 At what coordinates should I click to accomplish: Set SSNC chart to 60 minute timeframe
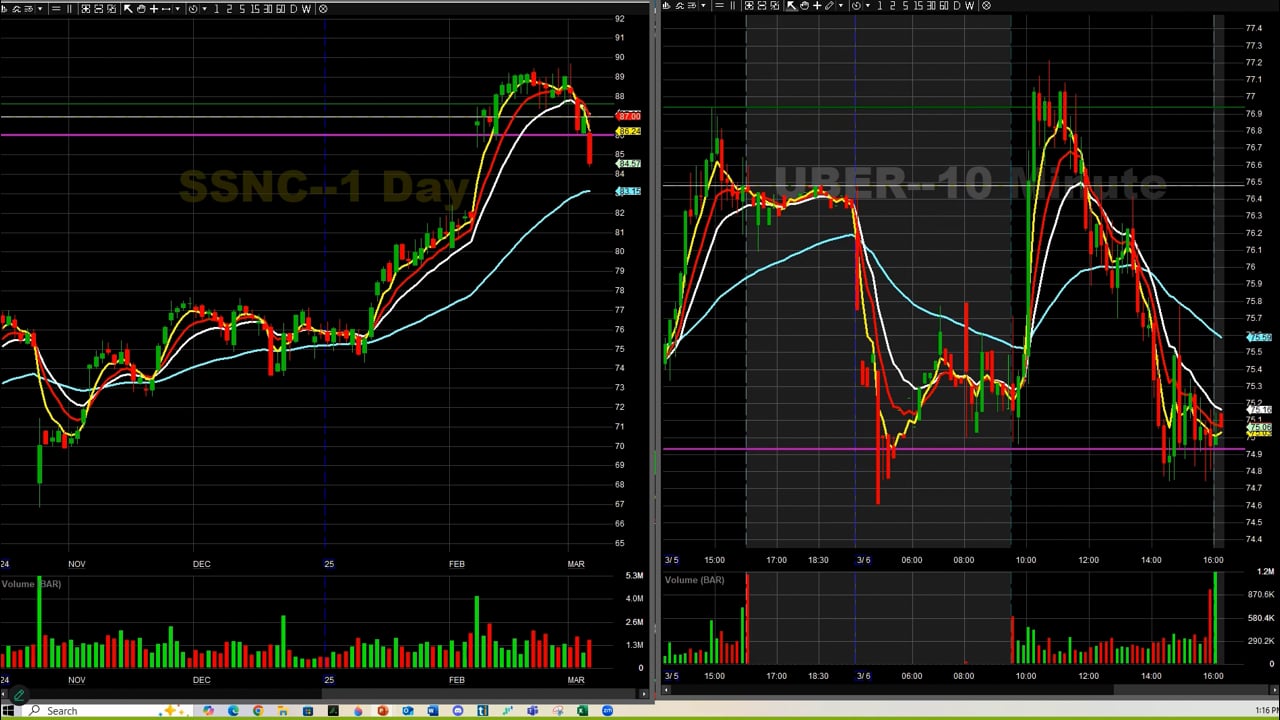click(280, 9)
